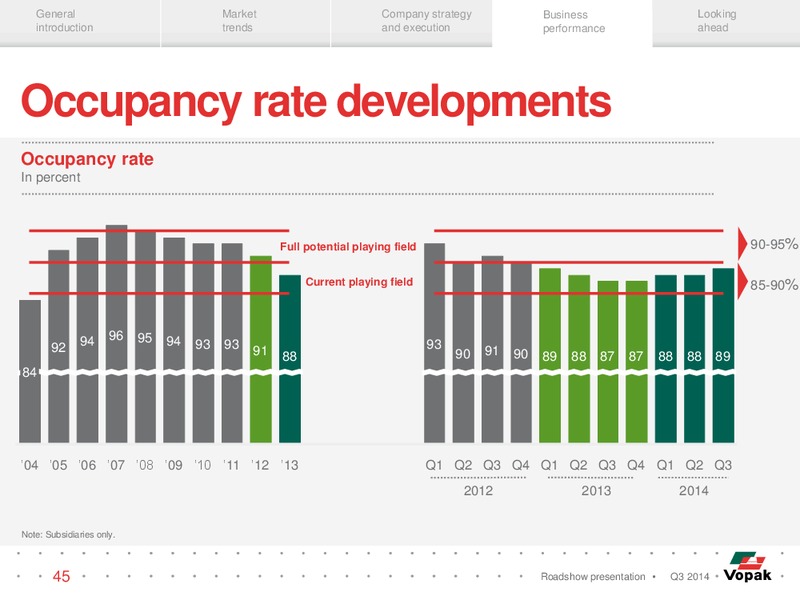Select the 2013 Q2 light green bar
Screen dimensions: 800x600
click(579, 359)
